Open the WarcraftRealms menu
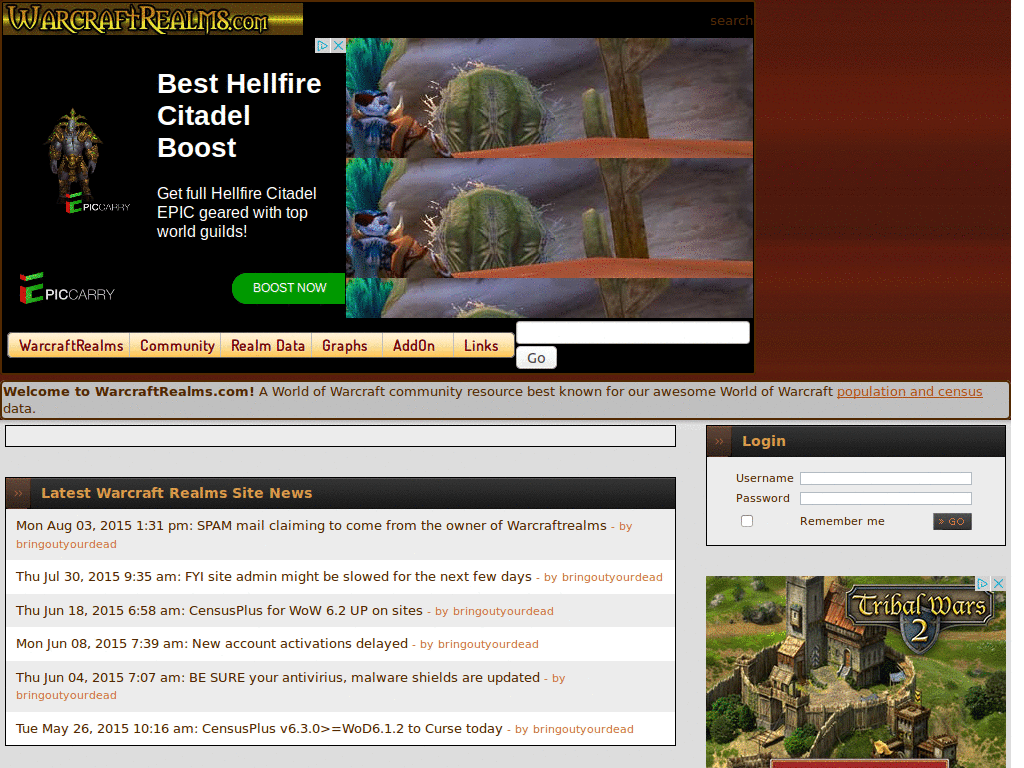The width and height of the screenshot is (1024, 768). [71, 345]
